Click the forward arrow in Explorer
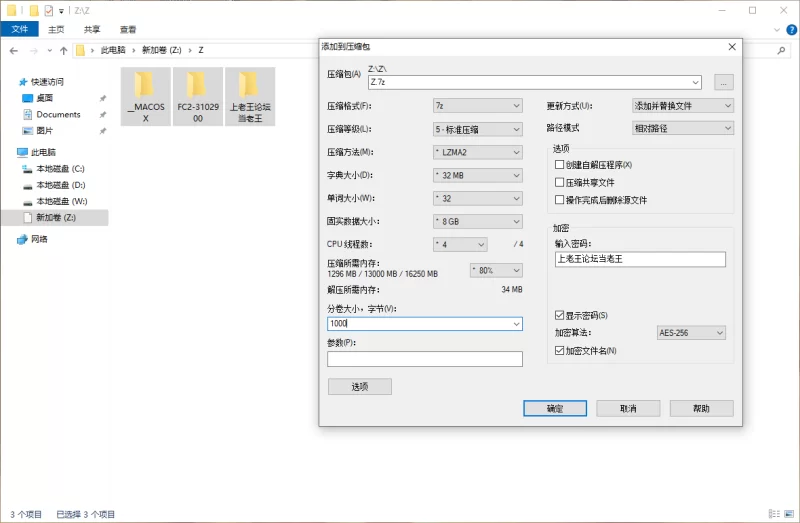Screen dimensions: 800x523 [x=34, y=51]
